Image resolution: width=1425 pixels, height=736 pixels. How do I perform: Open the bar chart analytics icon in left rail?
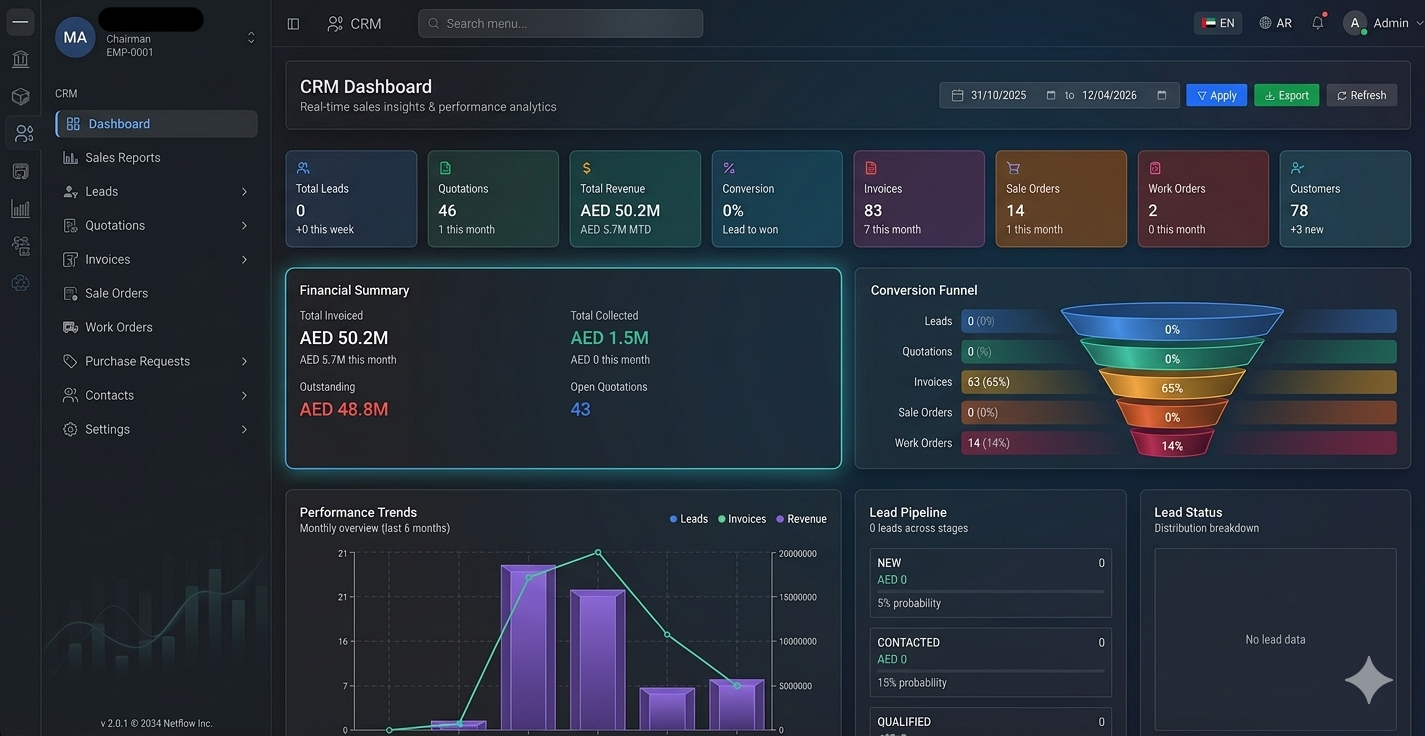20,208
